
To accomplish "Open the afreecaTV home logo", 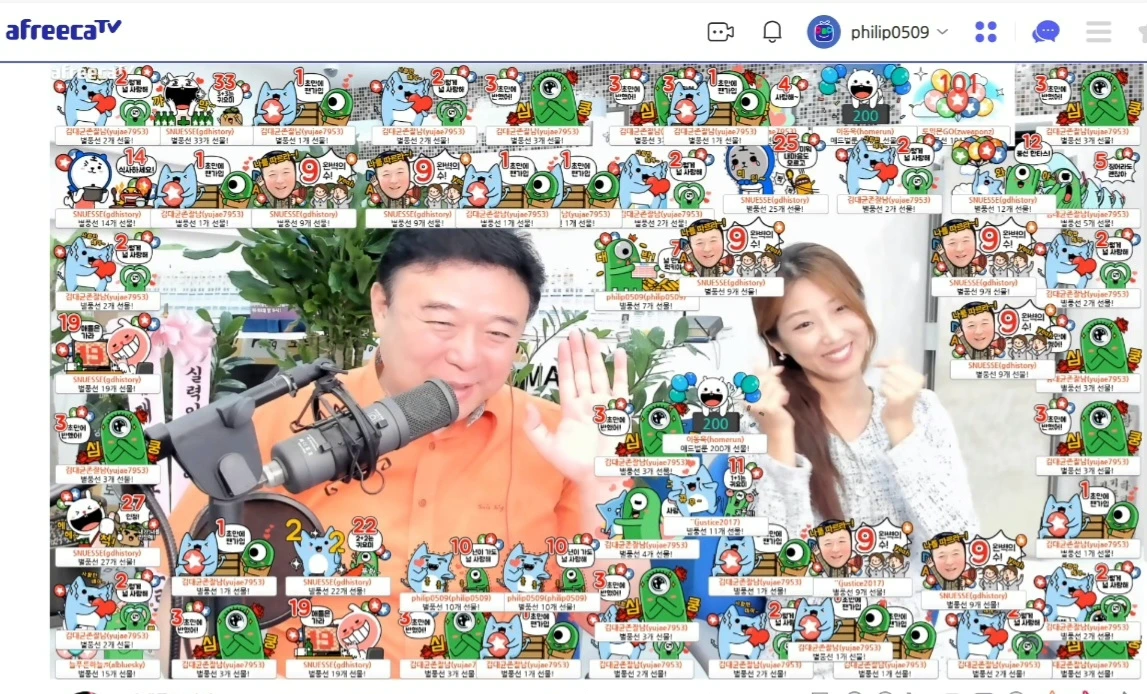I will coord(64,31).
